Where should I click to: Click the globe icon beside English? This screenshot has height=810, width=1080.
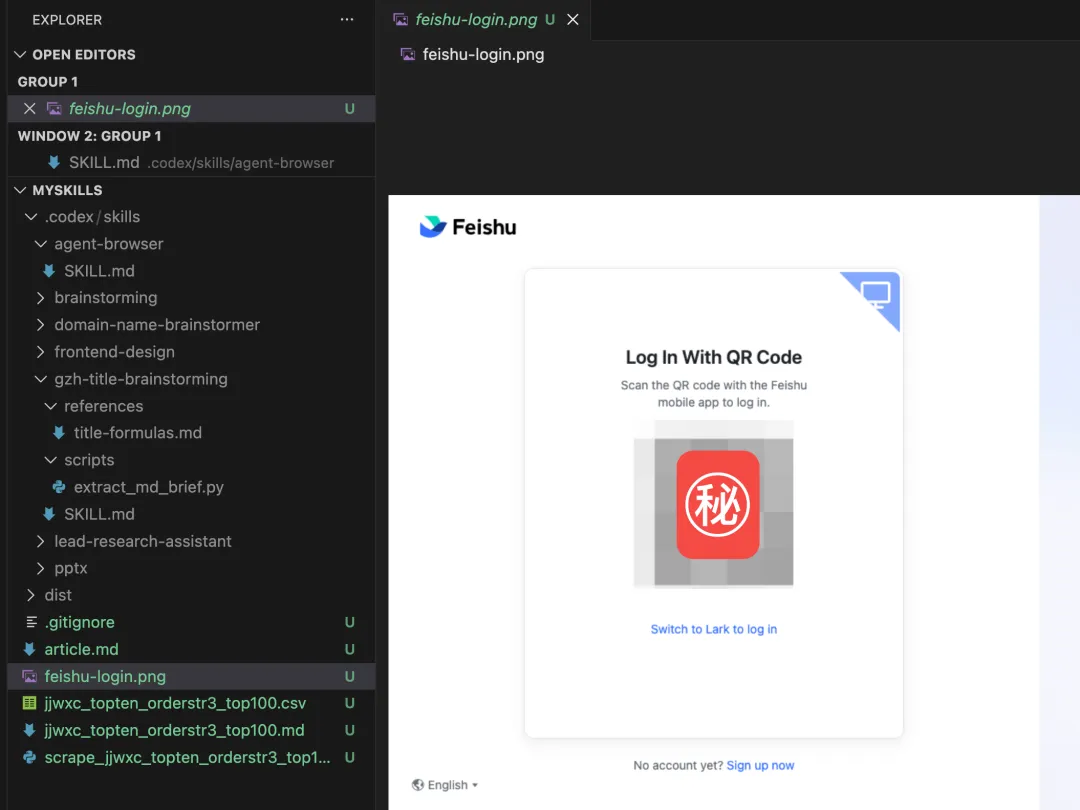pos(418,785)
